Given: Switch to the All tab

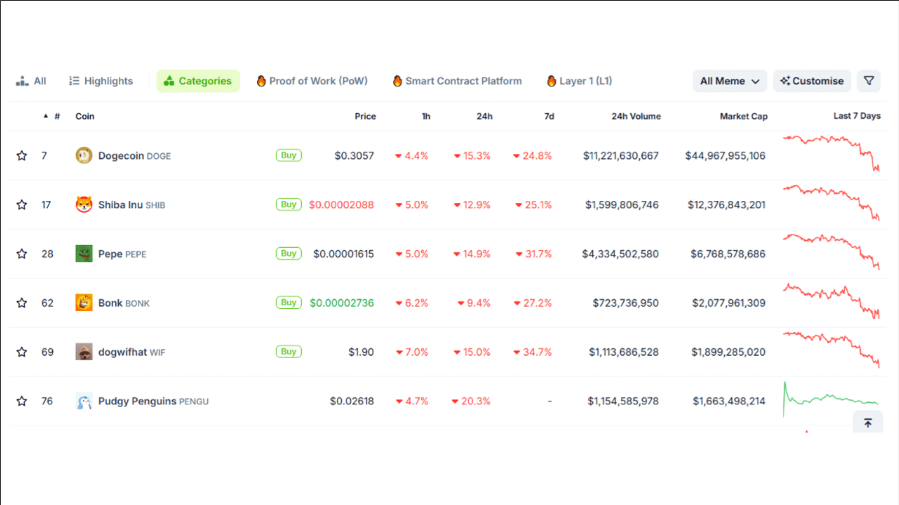Looking at the screenshot, I should [31, 81].
